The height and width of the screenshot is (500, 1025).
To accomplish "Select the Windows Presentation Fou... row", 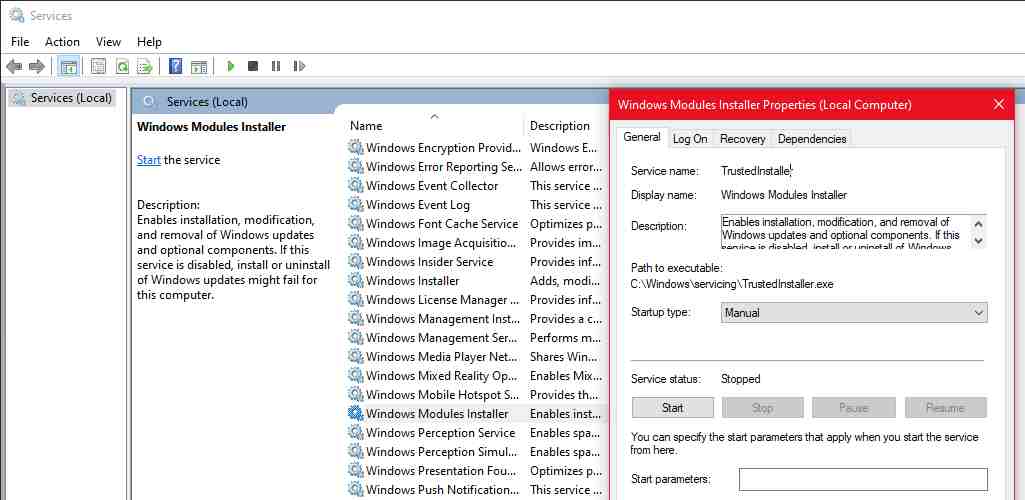I will point(476,470).
